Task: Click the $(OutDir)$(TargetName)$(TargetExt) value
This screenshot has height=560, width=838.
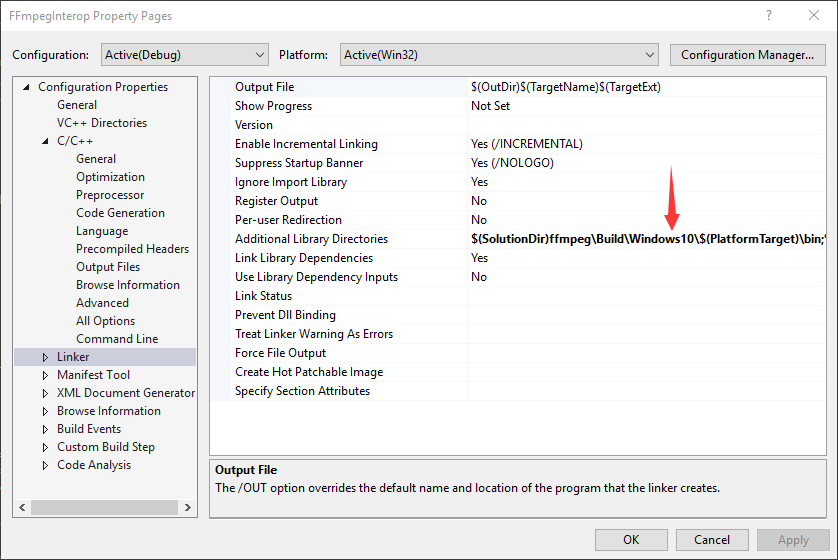Action: coord(565,87)
